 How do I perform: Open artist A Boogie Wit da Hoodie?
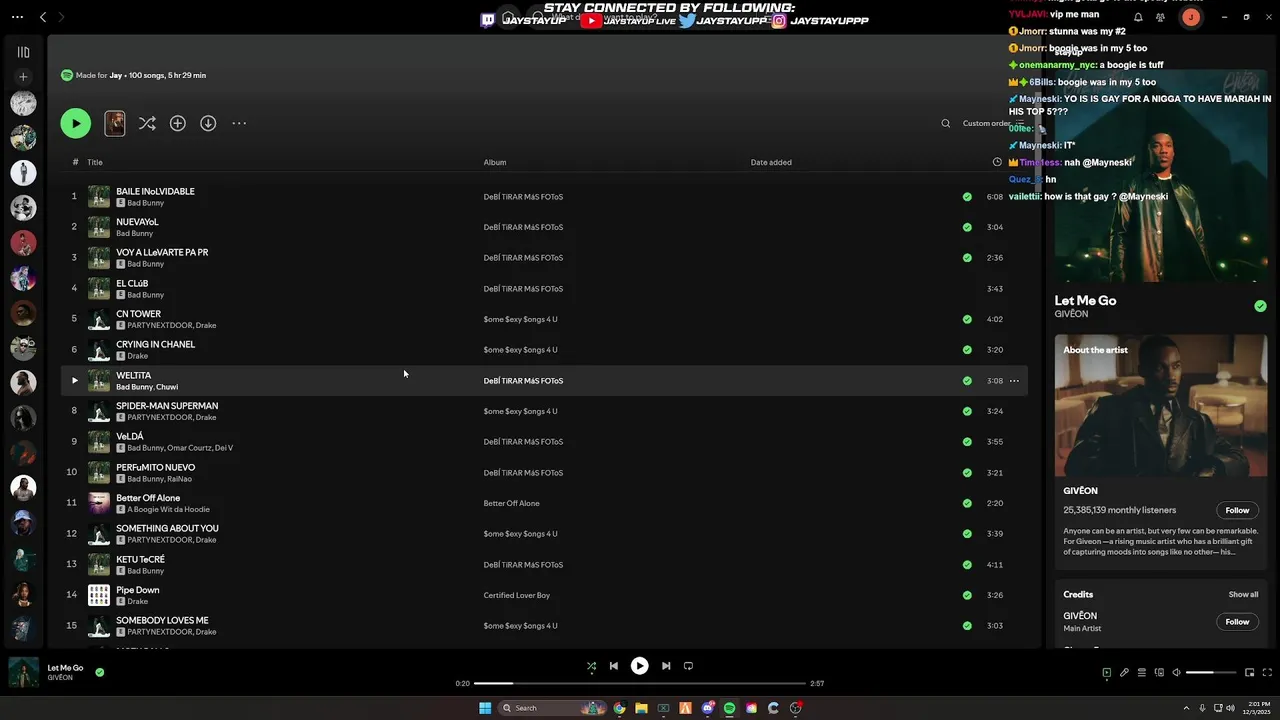tap(168, 510)
